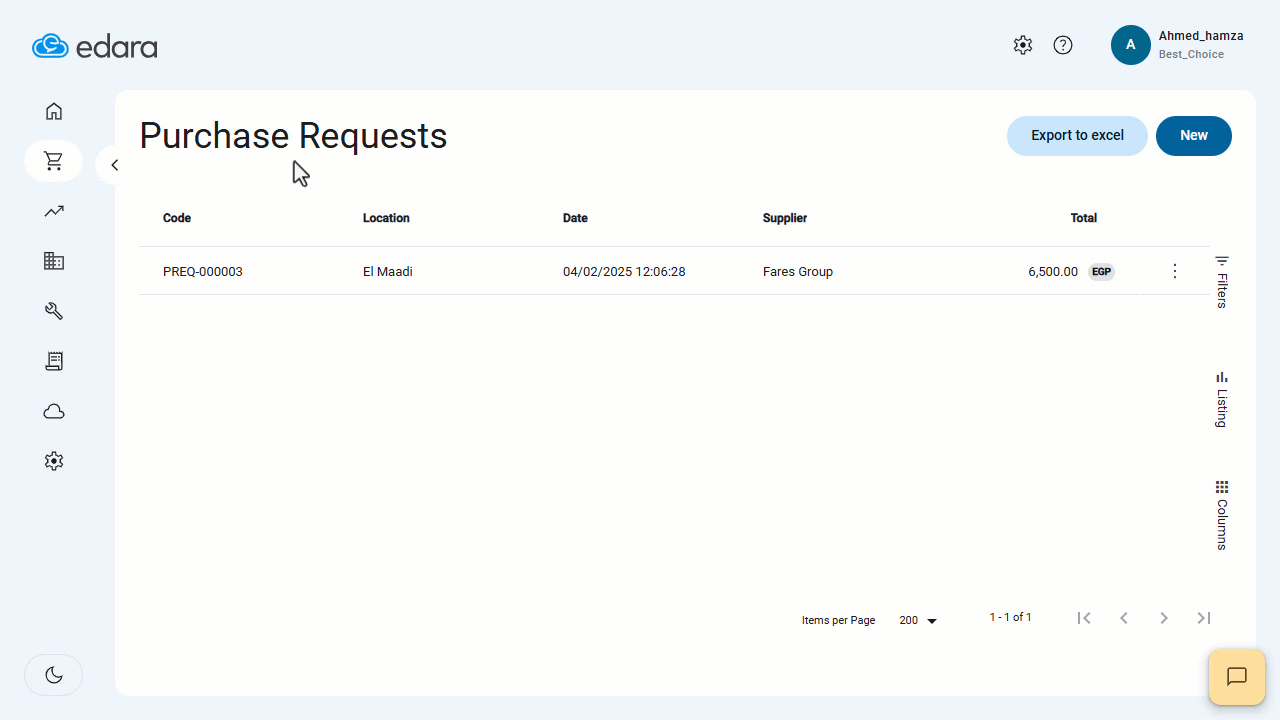Click the 6,500.00 total amount

(x=1053, y=272)
